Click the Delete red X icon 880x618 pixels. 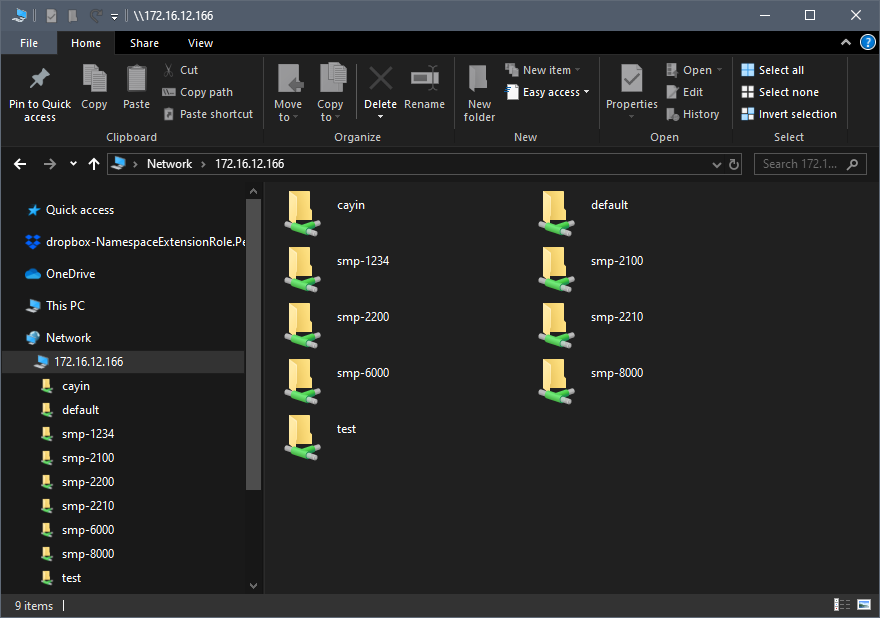pos(381,79)
